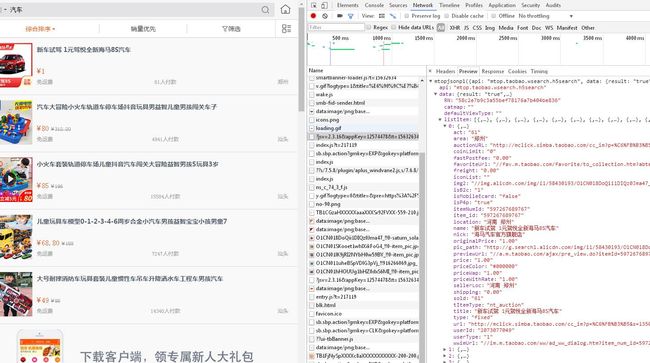This screenshot has width=650, height=363.
Task: Click the 1000 ms timeline overview marker
Action: (x=381, y=38)
